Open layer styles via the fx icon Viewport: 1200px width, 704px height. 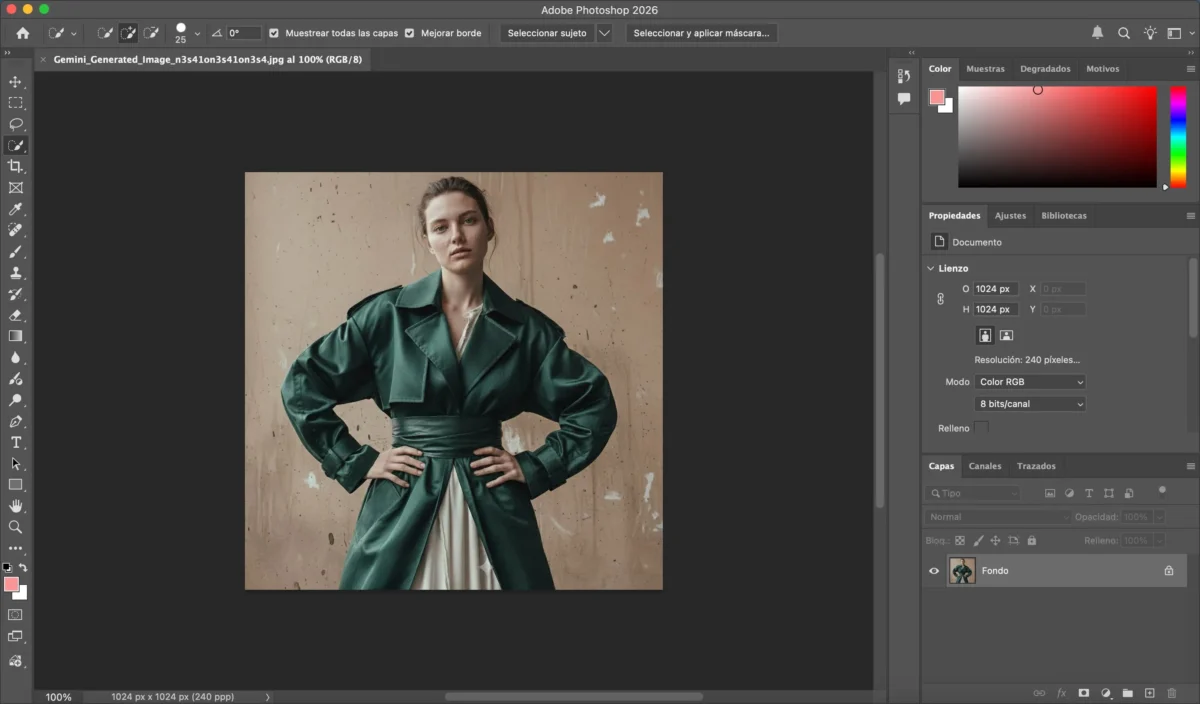click(1060, 692)
